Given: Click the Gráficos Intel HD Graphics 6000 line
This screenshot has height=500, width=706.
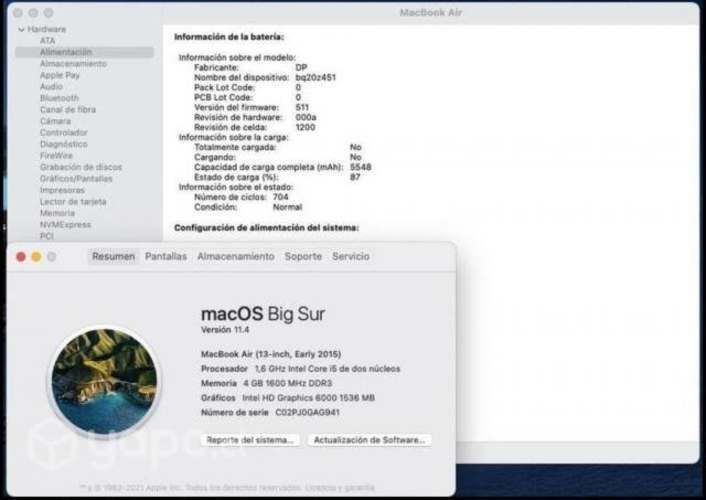Looking at the screenshot, I should (x=288, y=398).
